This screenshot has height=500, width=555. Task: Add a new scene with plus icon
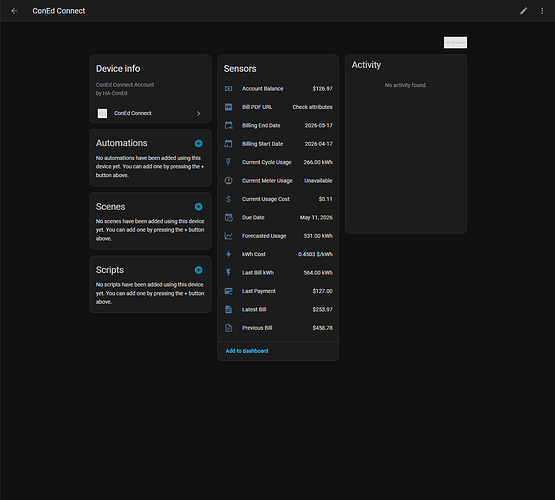pyautogui.click(x=199, y=207)
